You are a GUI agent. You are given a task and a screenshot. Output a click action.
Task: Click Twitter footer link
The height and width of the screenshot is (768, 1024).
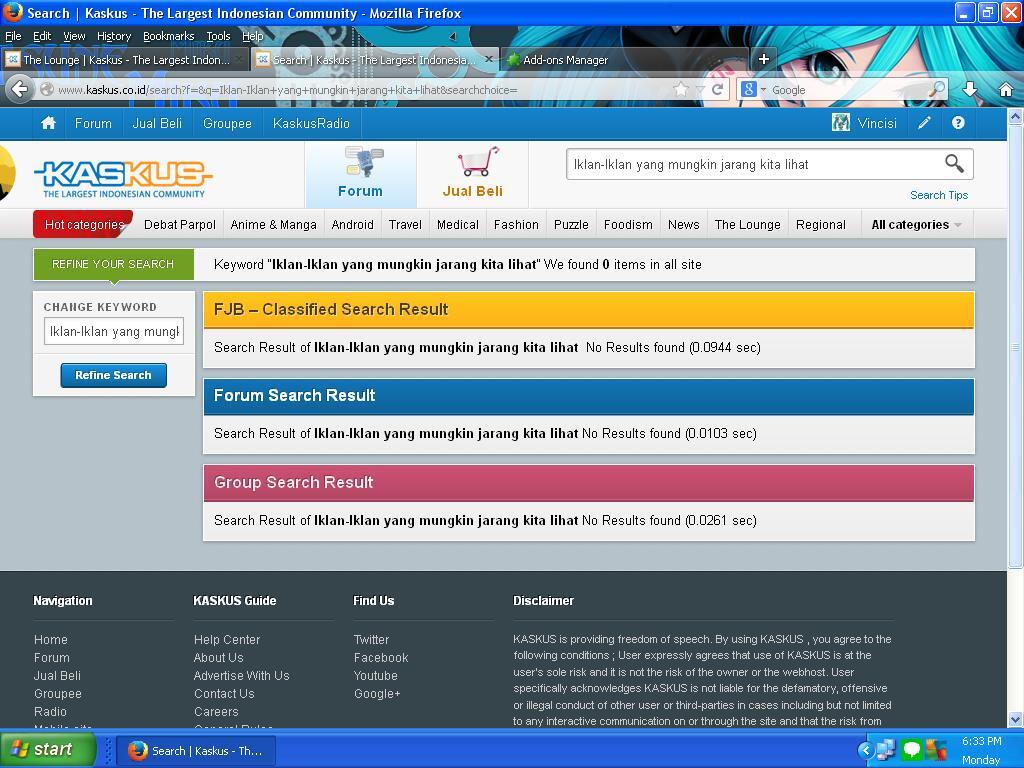click(371, 639)
